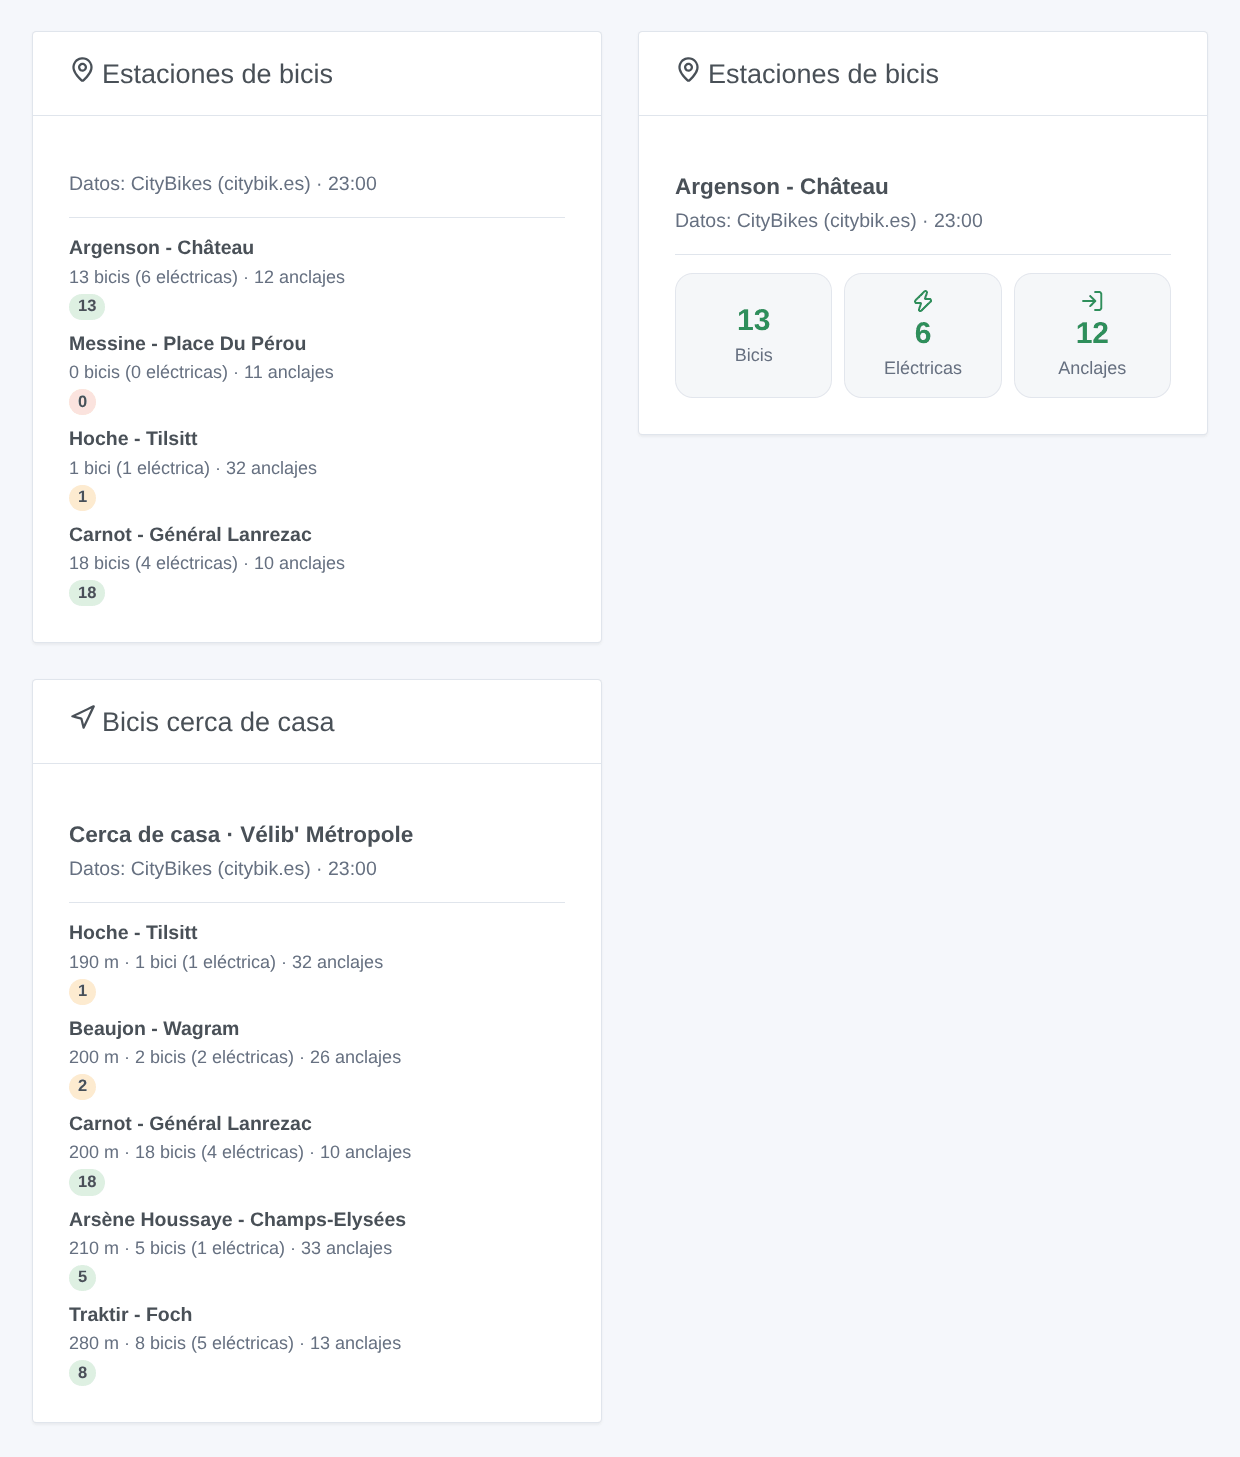Select the 13 Bicis stat tile
The height and width of the screenshot is (1457, 1240).
(x=753, y=335)
